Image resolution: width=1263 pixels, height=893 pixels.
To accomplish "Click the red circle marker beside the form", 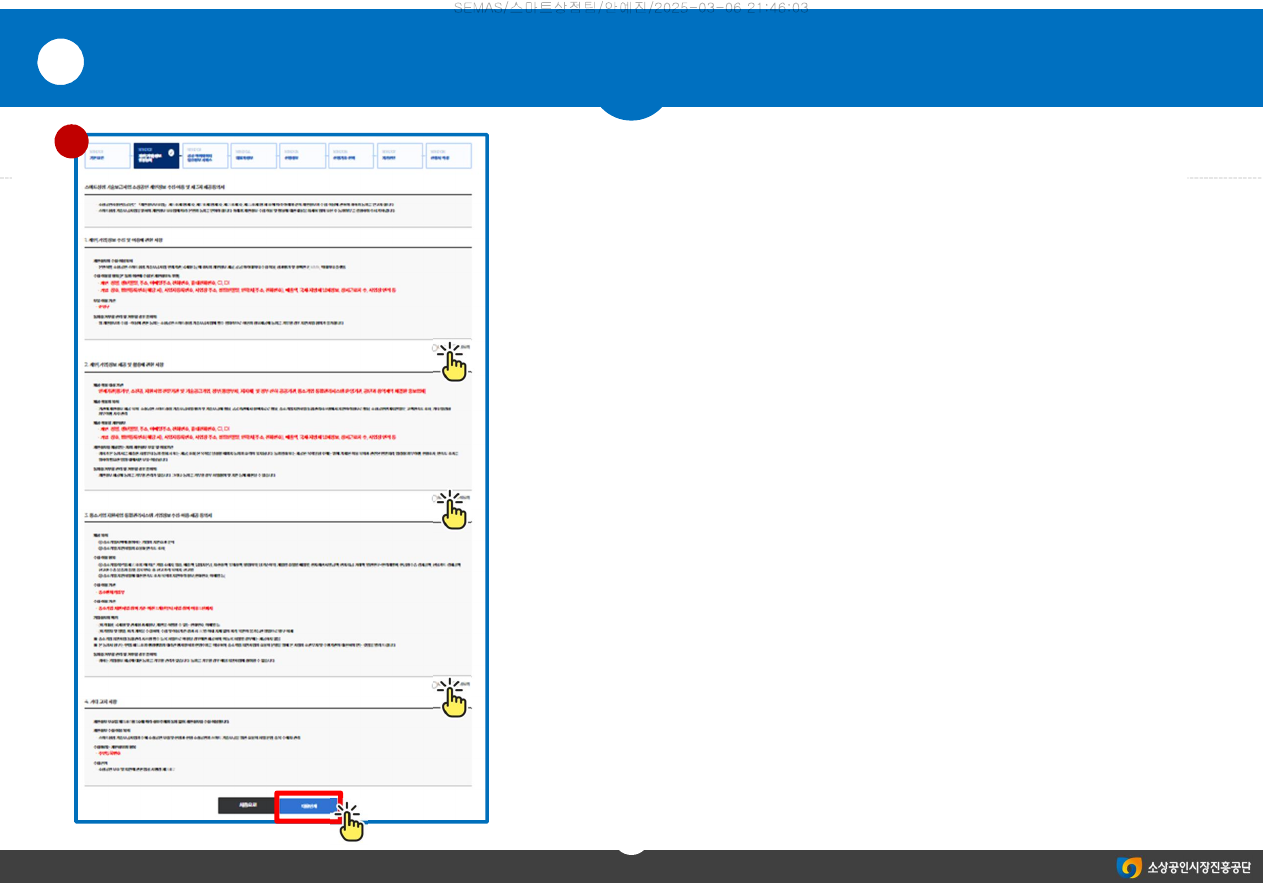I will pos(71,142).
